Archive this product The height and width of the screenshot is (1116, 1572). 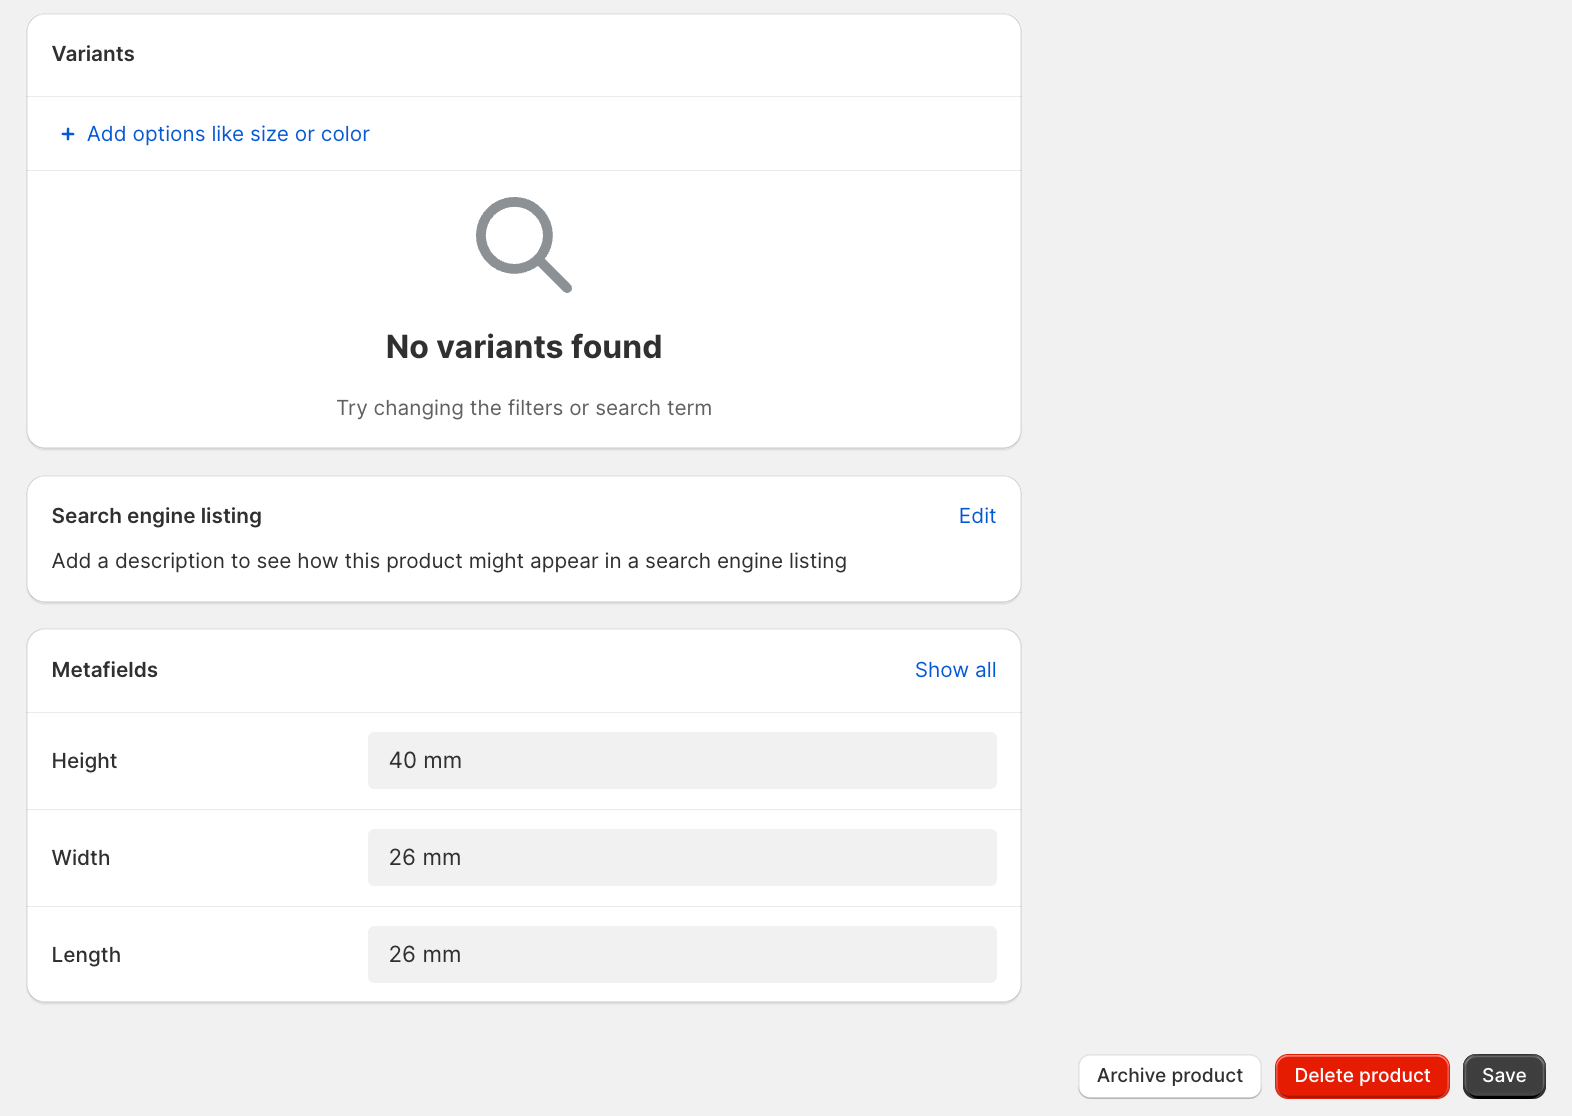click(1169, 1076)
